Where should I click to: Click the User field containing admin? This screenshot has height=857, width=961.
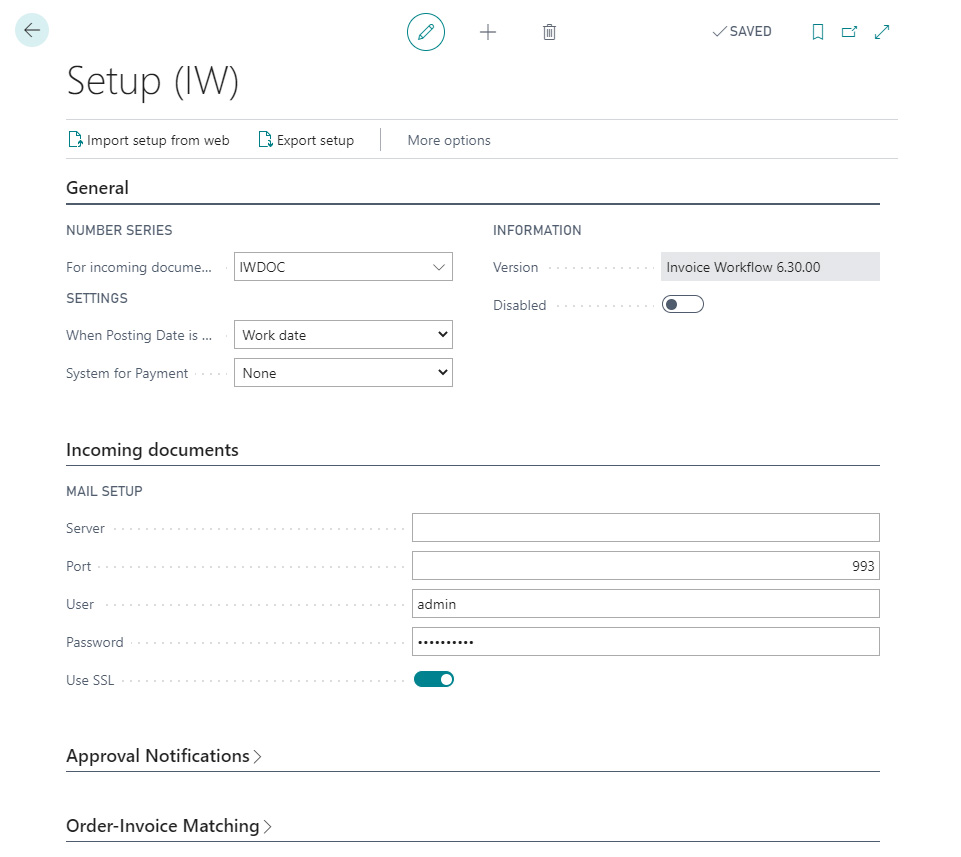[x=646, y=604]
